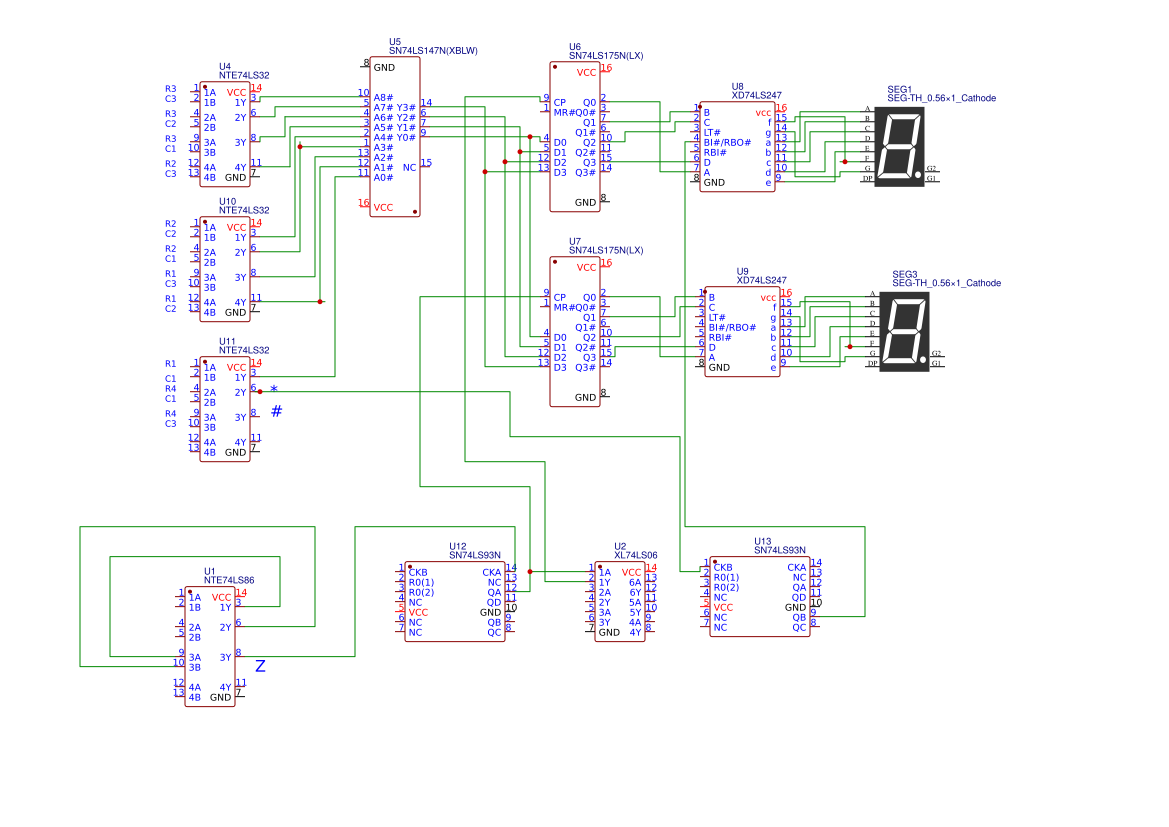Click the GND pin label on U5
The image size is (1169, 827).
[x=384, y=68]
